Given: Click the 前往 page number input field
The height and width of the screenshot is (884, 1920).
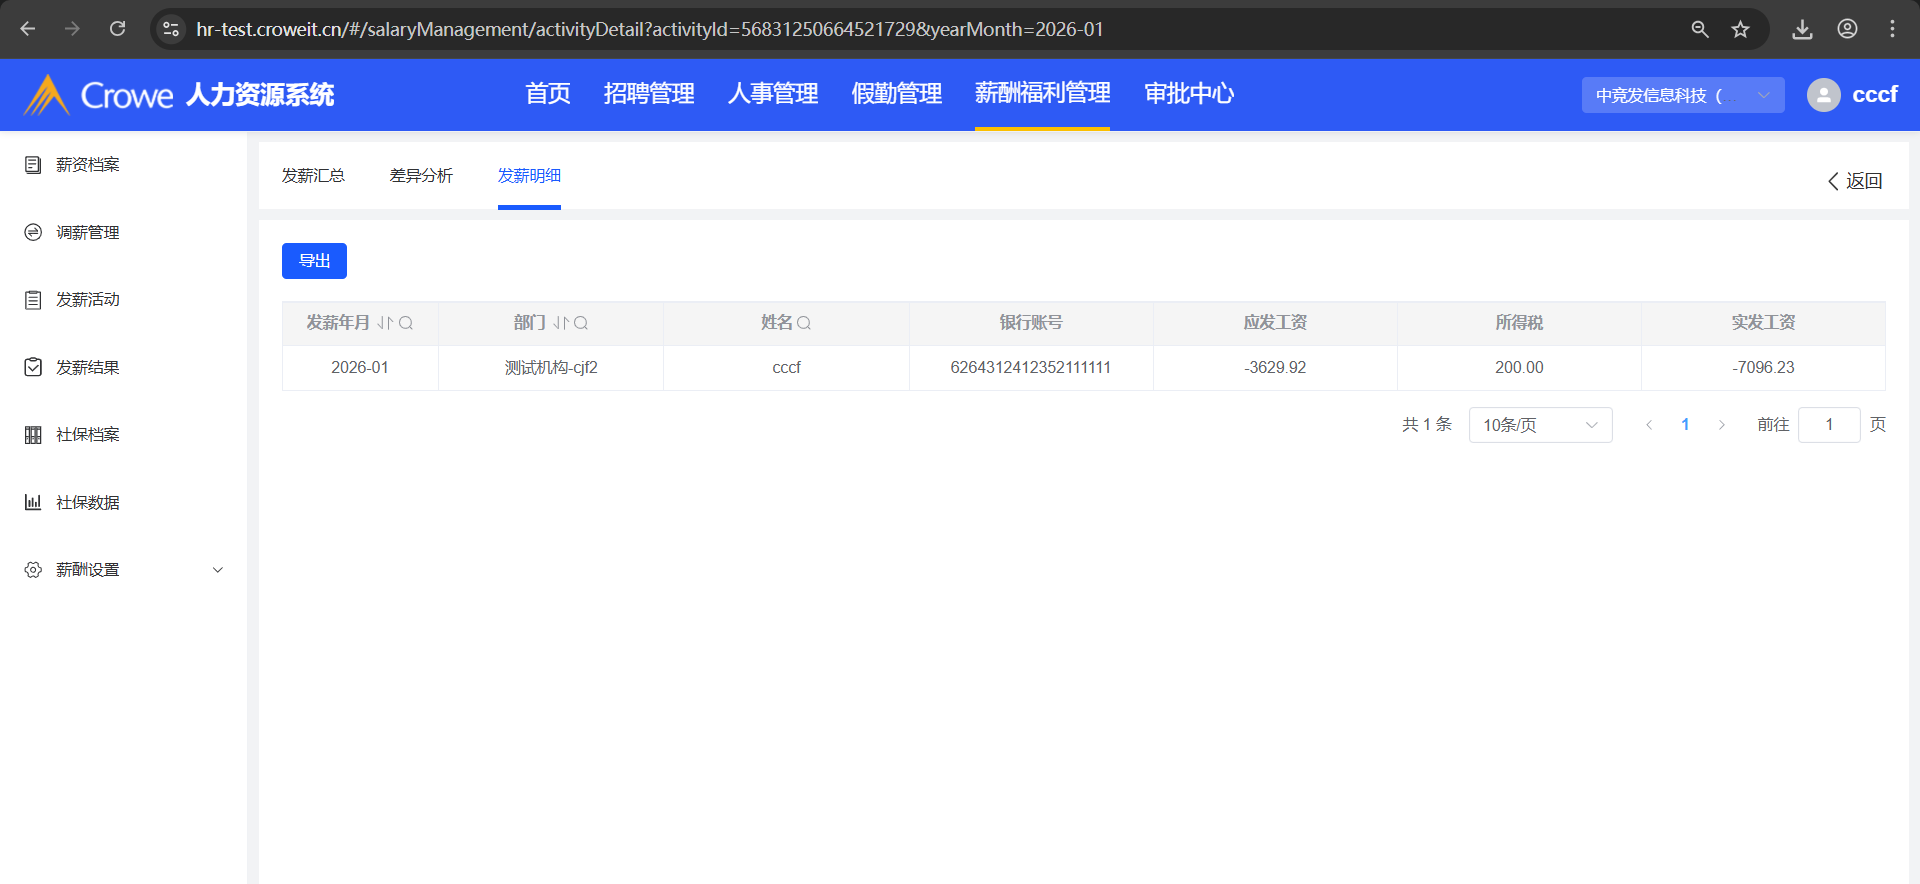Looking at the screenshot, I should pos(1828,425).
